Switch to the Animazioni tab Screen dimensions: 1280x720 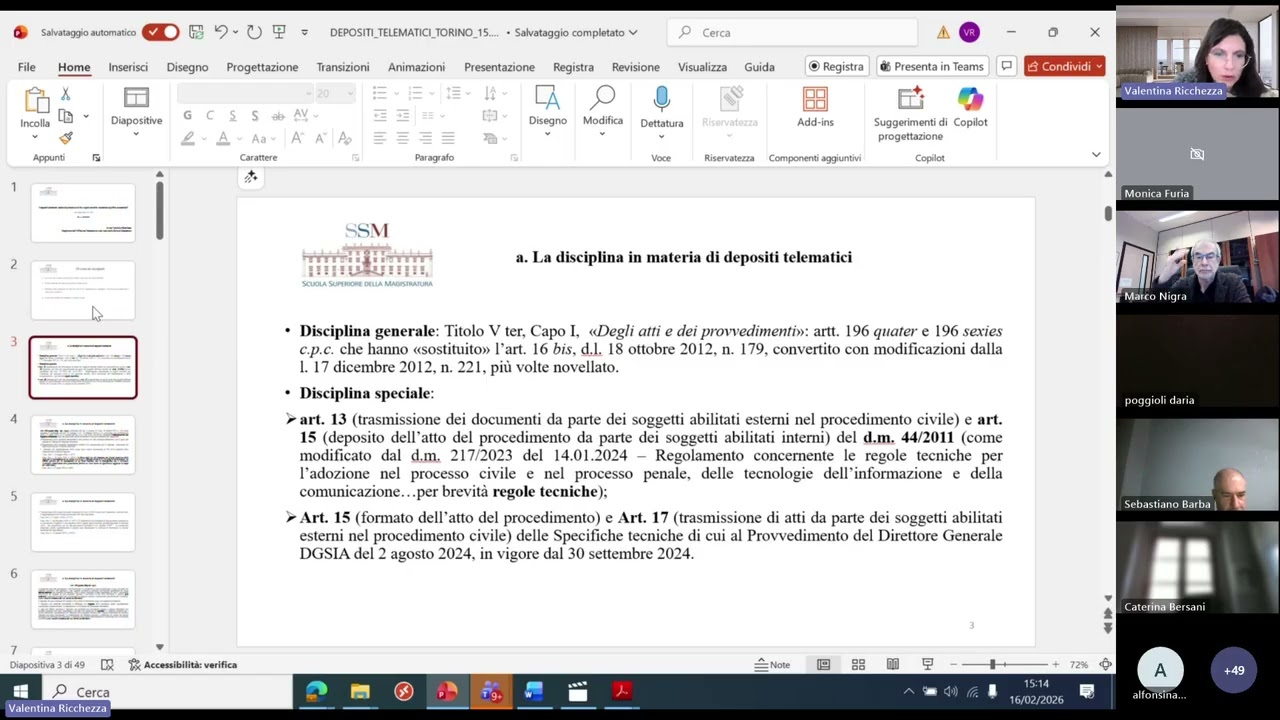[416, 67]
